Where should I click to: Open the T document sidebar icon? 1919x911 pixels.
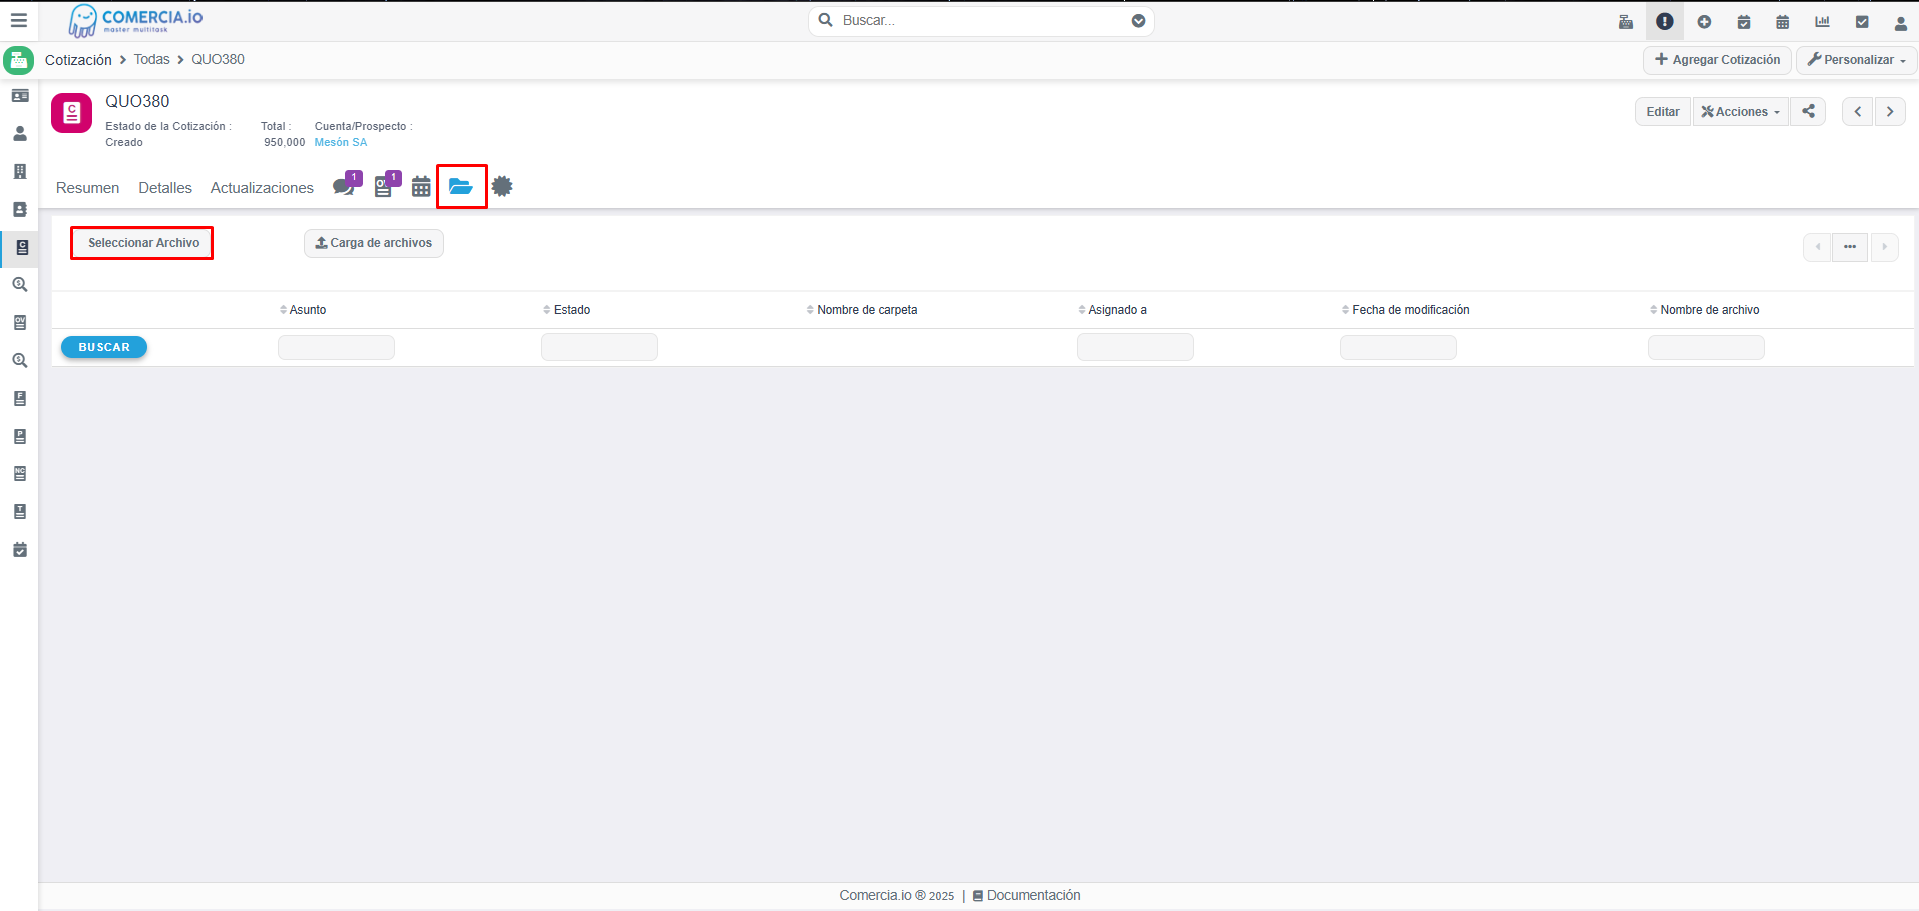coord(20,512)
